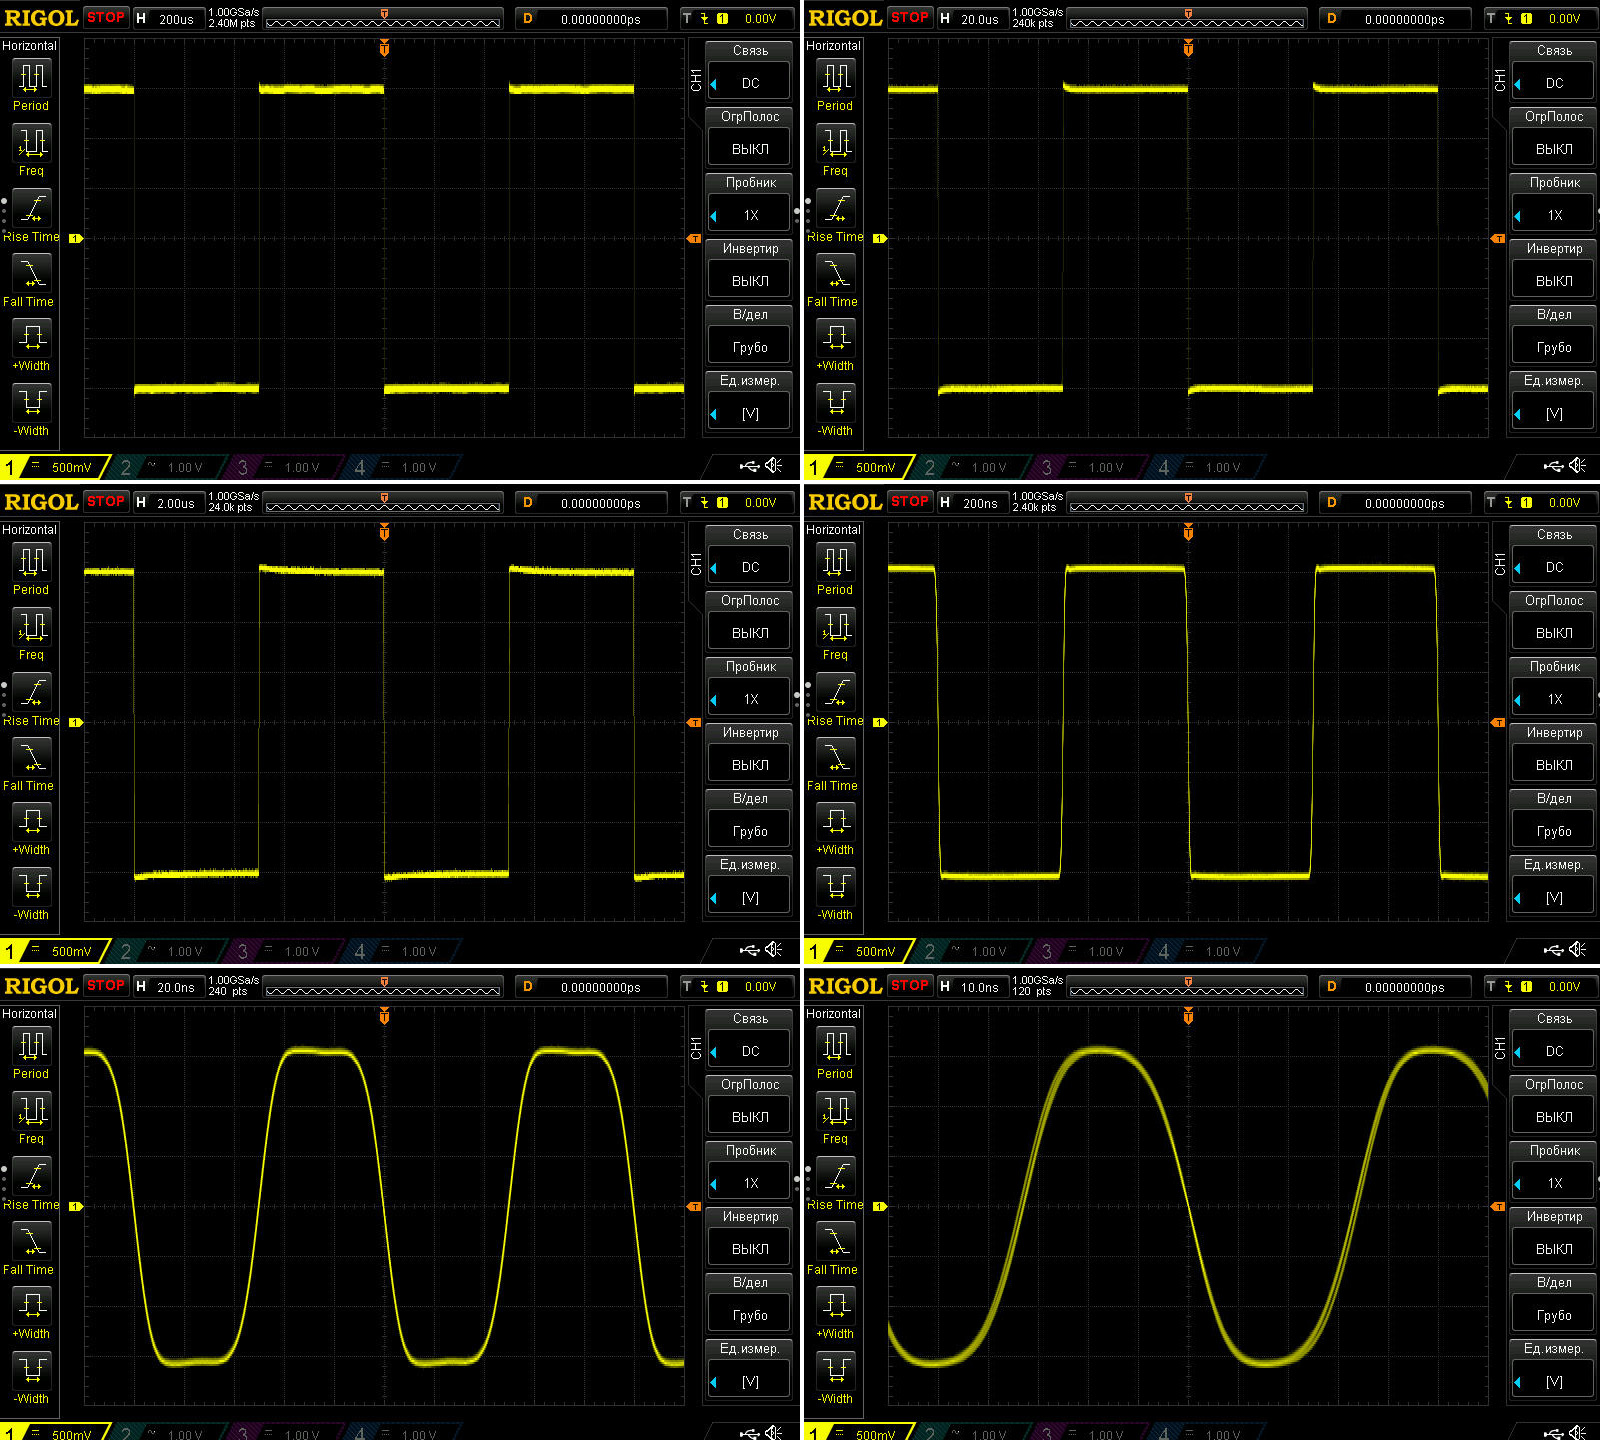Choose Rise Time icon in 2.00us panel
Screen dimensions: 1600x1440
(x=32, y=692)
